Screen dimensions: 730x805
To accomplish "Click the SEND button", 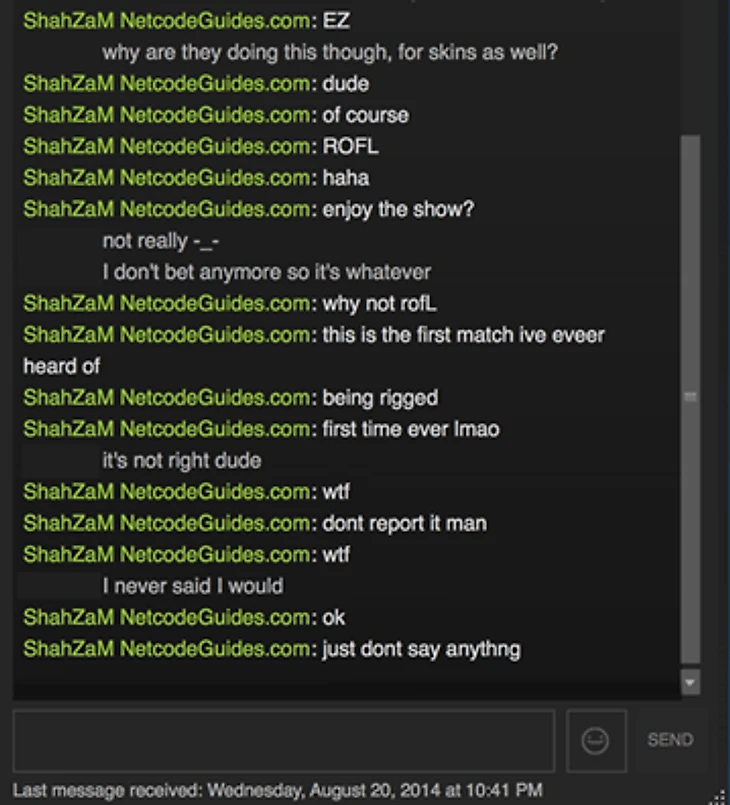I will (x=670, y=740).
